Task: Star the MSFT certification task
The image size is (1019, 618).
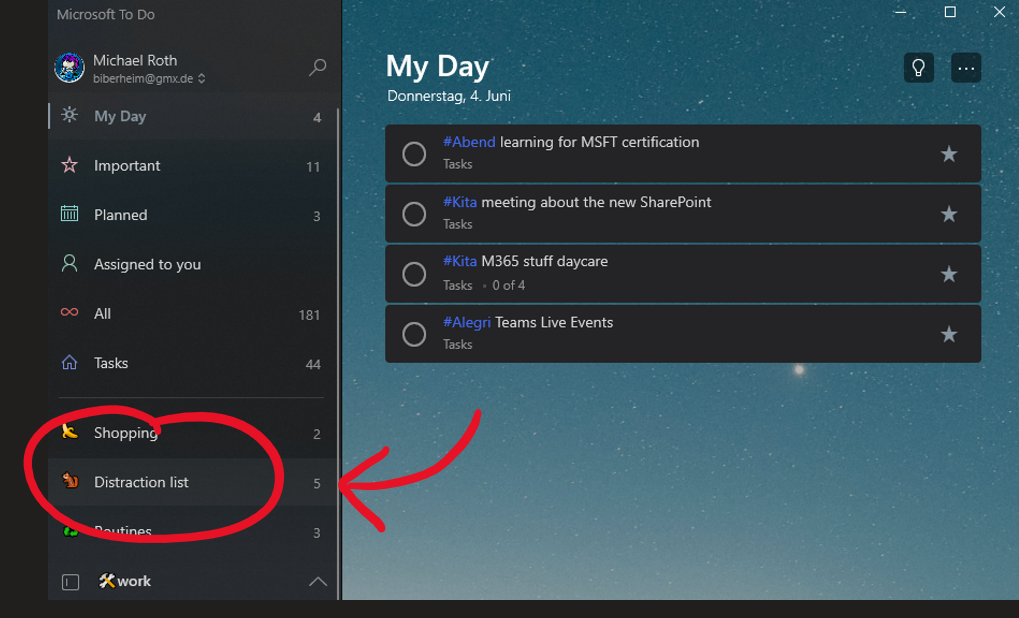Action: pos(949,154)
